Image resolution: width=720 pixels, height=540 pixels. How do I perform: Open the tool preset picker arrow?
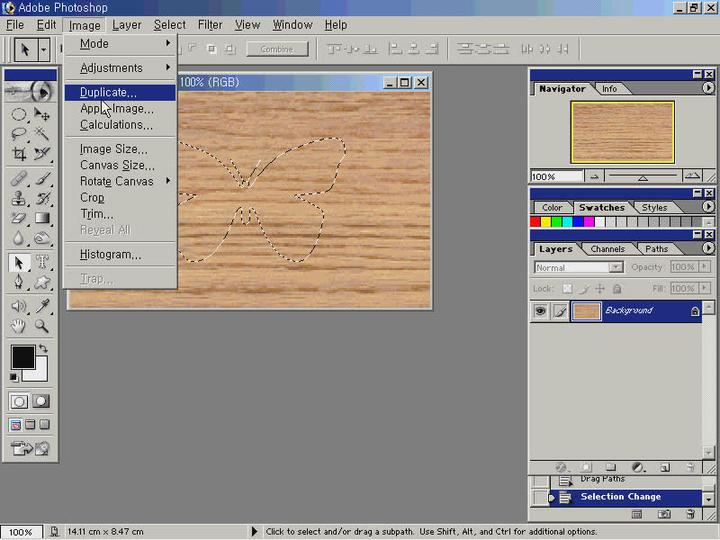[x=44, y=49]
